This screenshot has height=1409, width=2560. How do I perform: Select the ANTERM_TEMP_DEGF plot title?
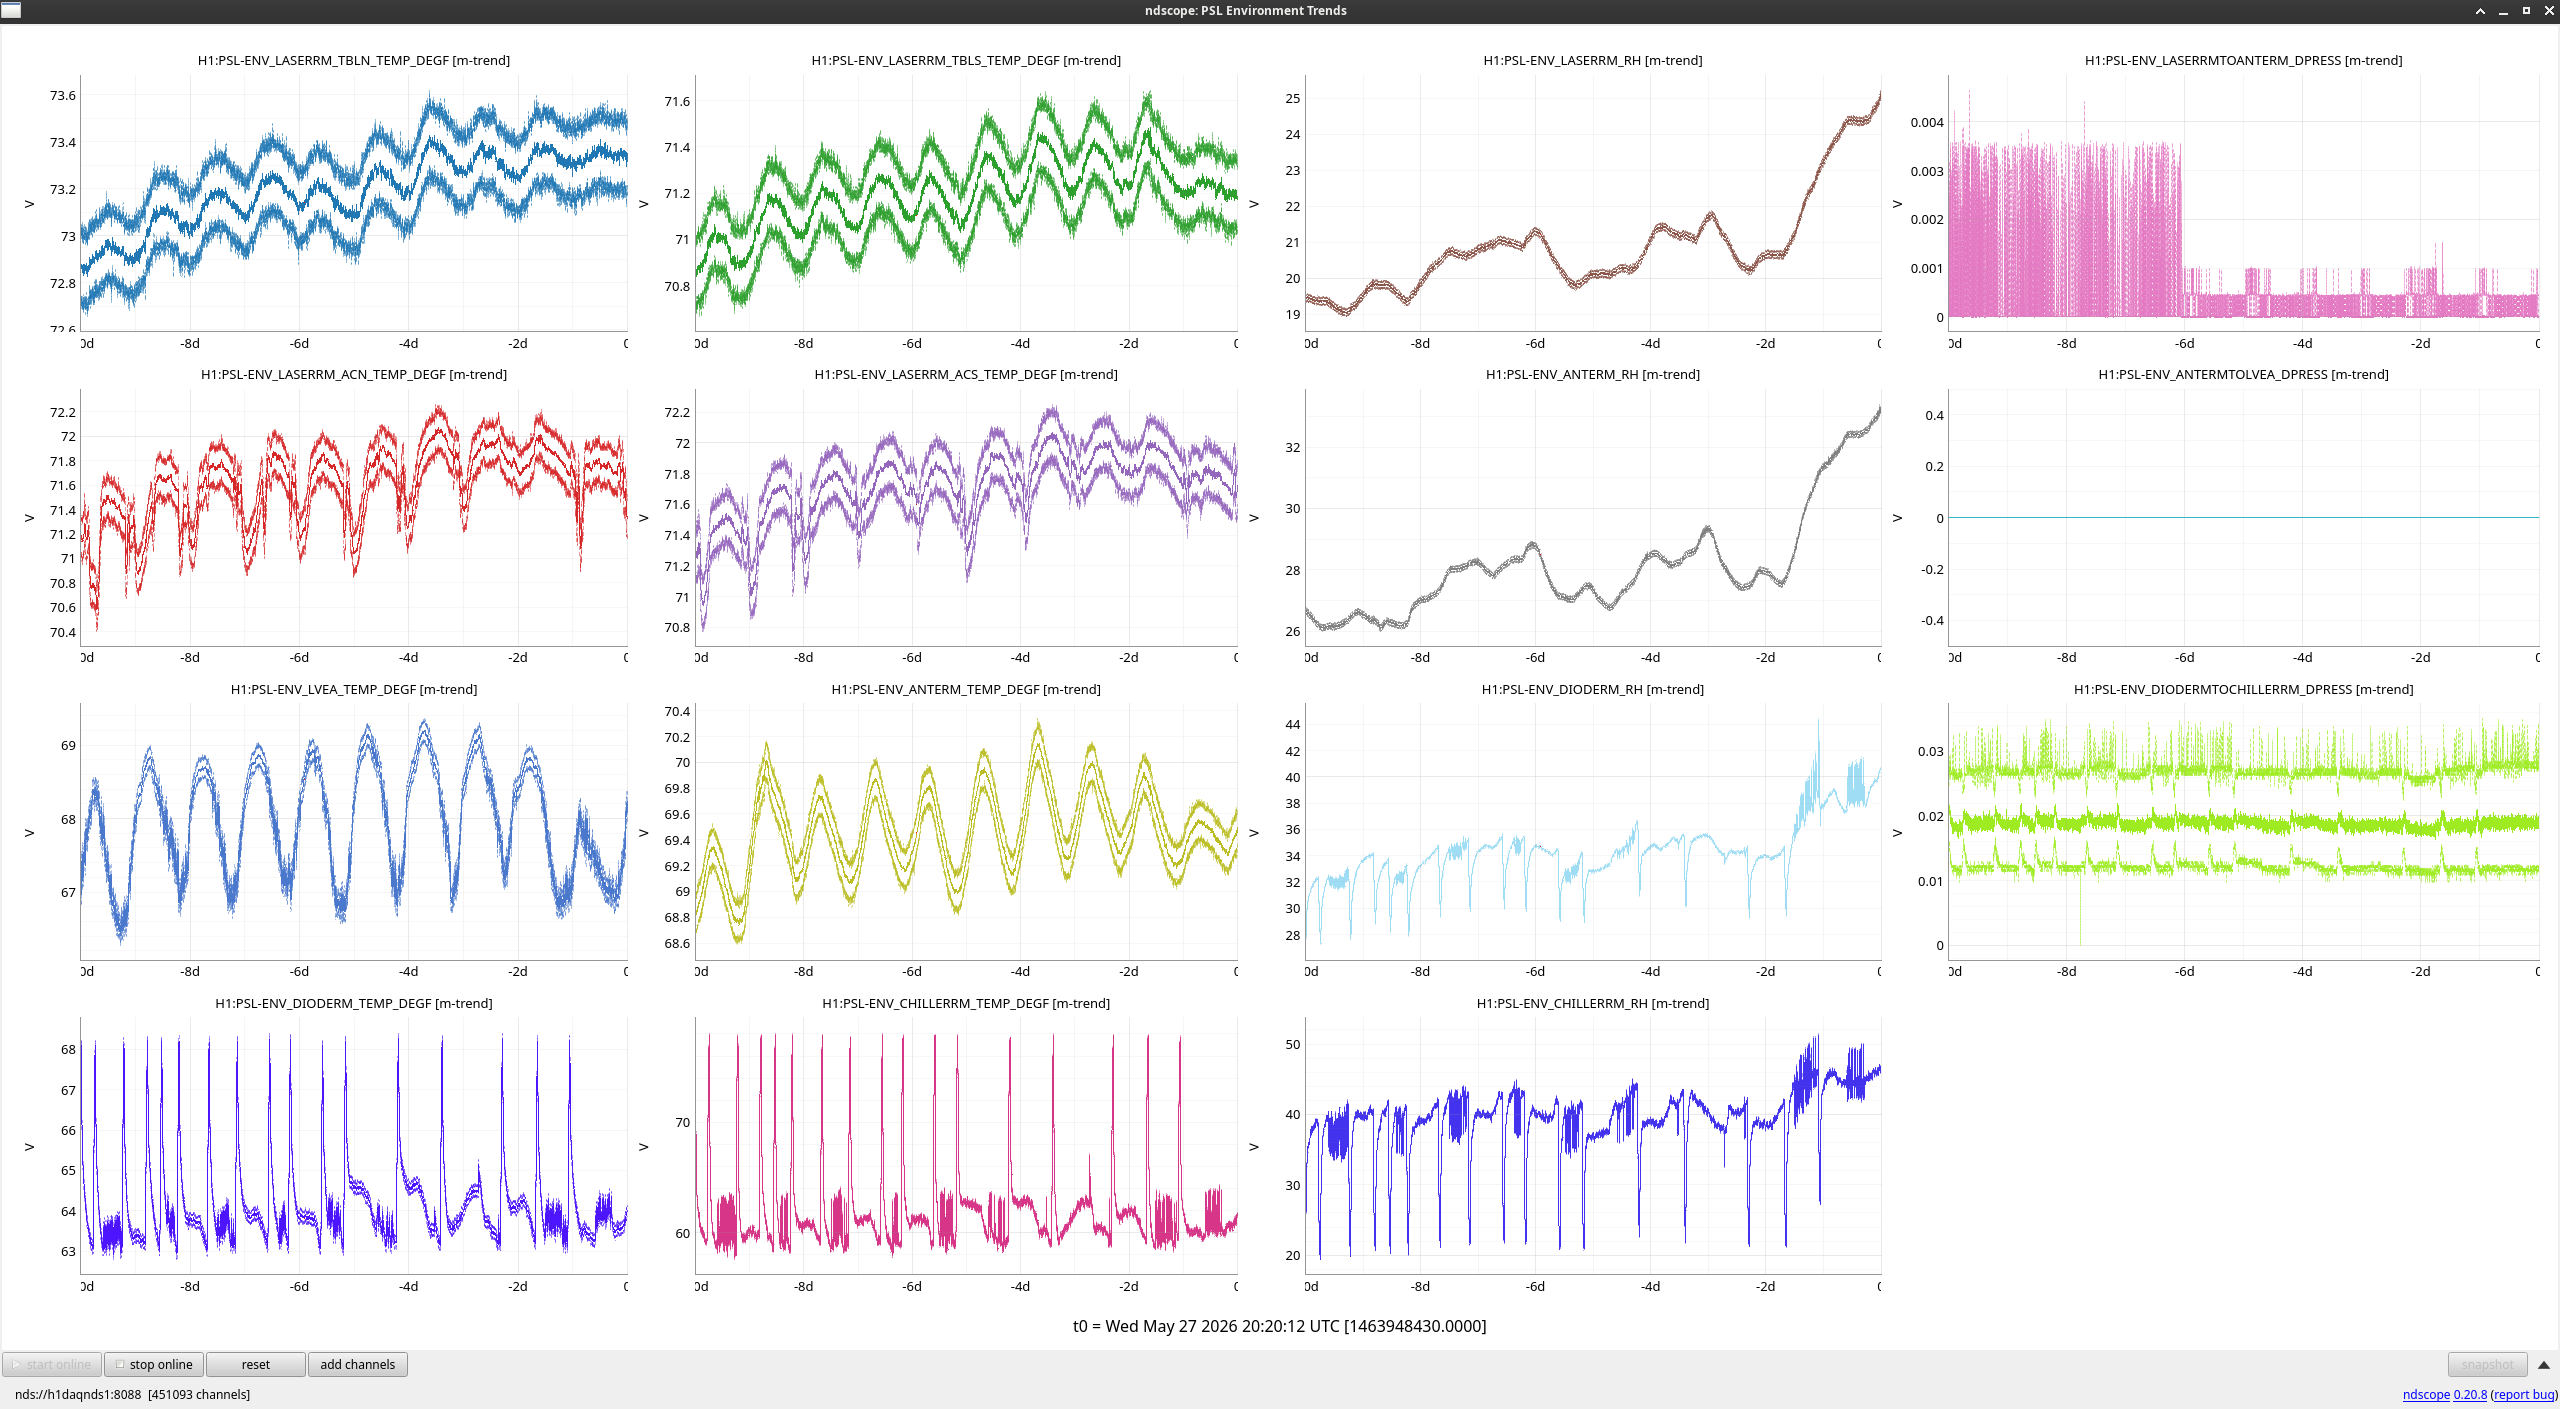click(966, 689)
